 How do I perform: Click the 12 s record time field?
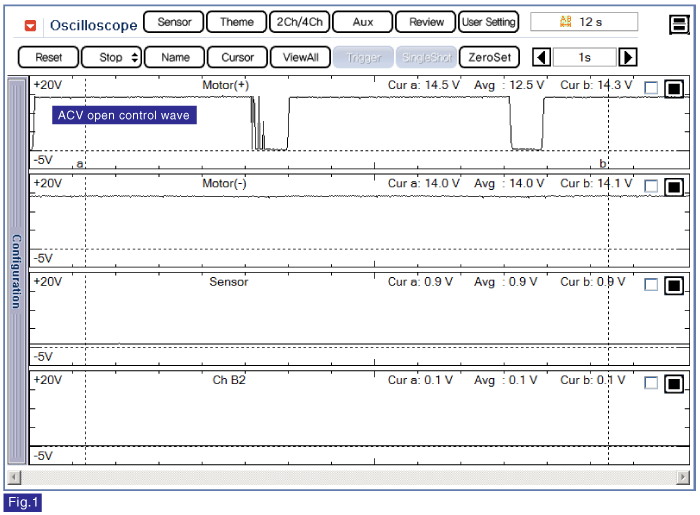click(584, 22)
